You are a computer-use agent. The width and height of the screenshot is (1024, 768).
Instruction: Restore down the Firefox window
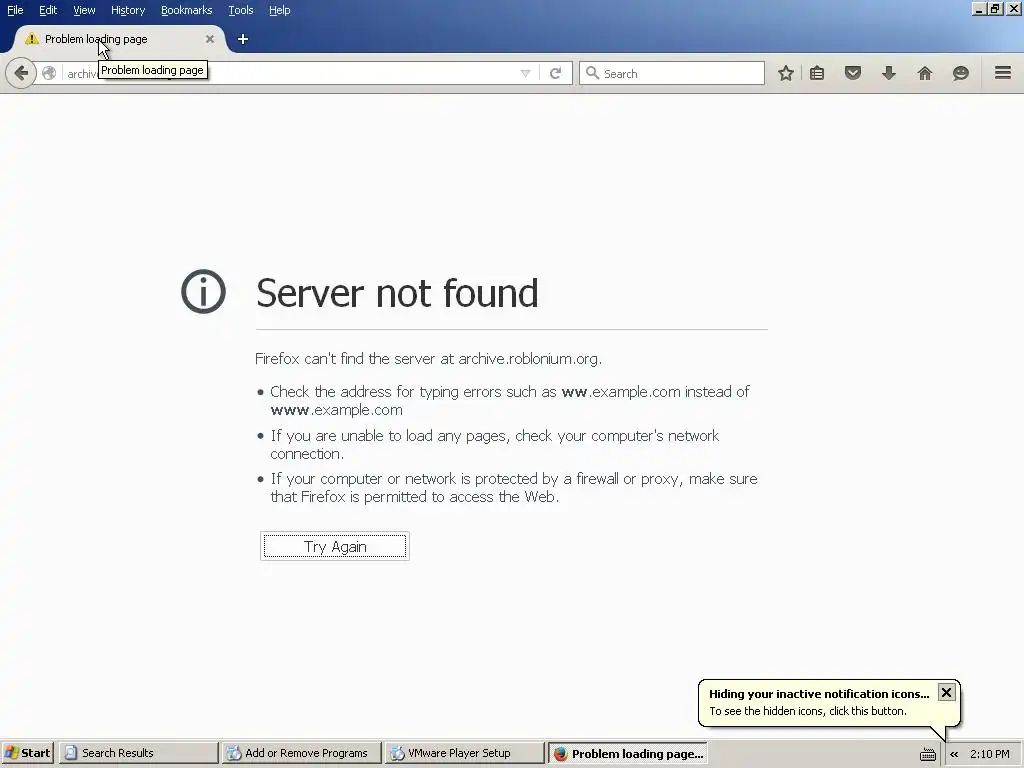tap(995, 9)
